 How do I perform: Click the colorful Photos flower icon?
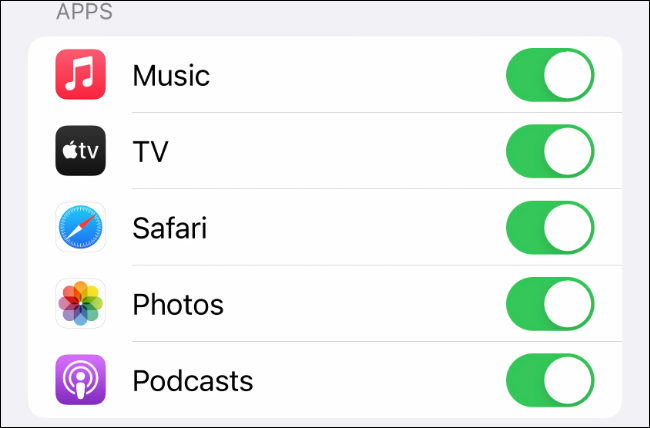(80, 303)
